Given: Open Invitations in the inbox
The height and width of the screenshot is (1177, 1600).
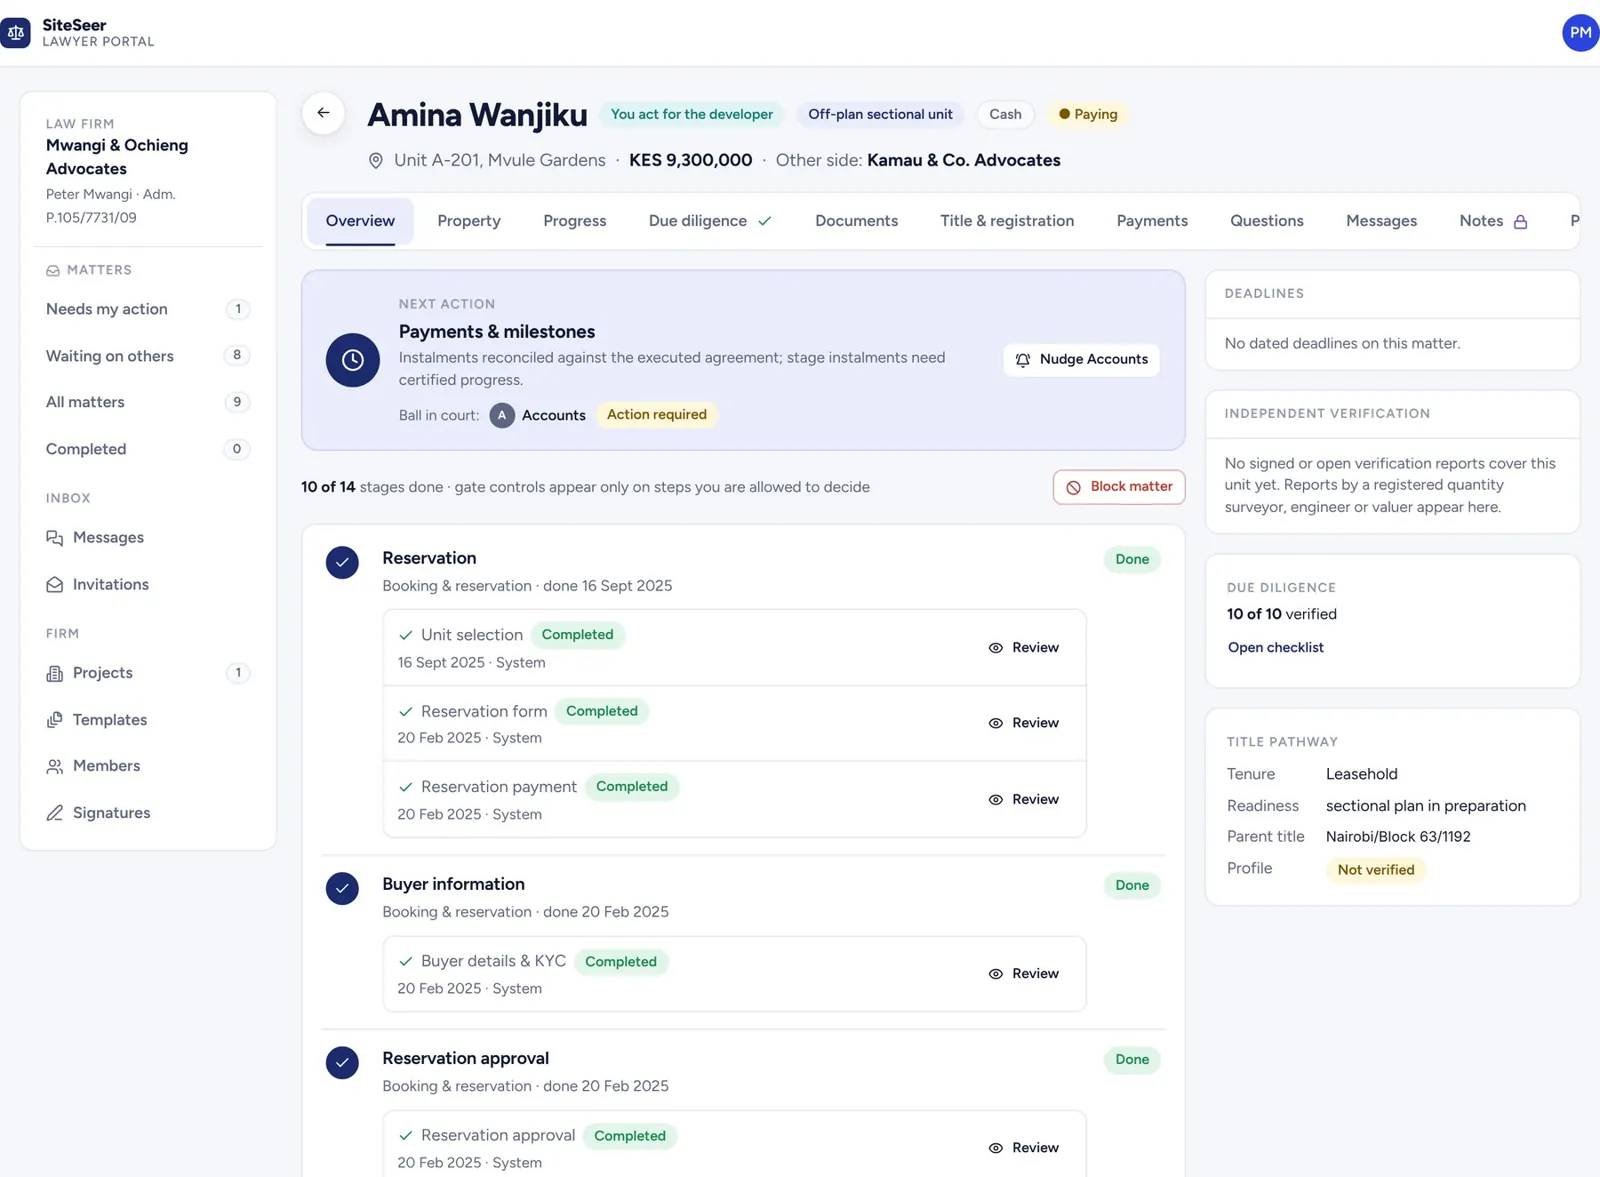Looking at the screenshot, I should (x=148, y=585).
